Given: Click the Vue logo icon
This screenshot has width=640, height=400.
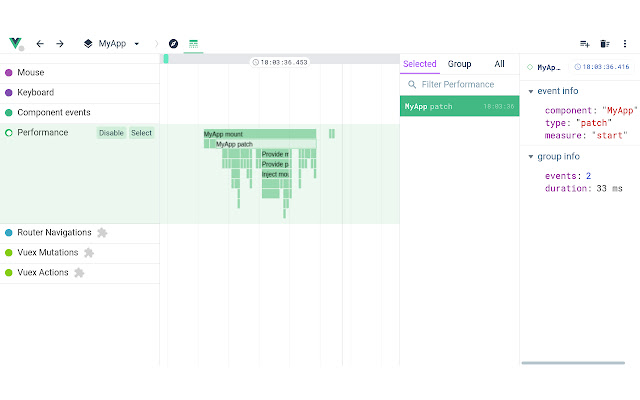Looking at the screenshot, I should [15, 43].
